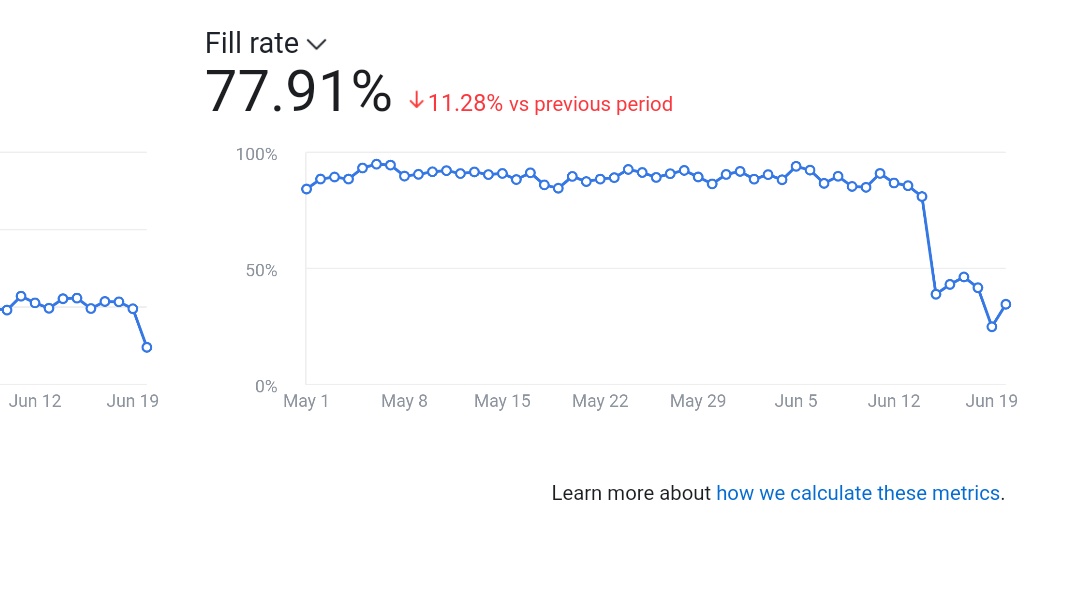
Task: Click the chevron next to Fill rate
Action: [x=317, y=45]
